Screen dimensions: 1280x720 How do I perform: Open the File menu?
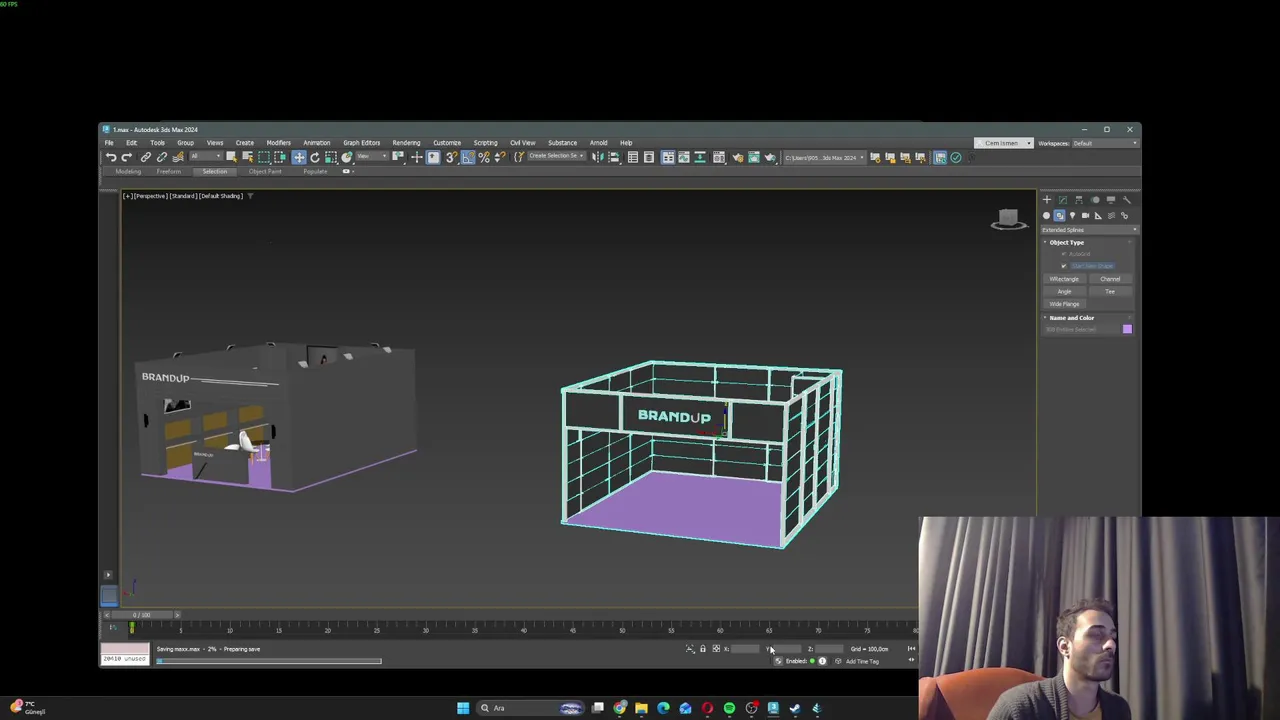point(109,143)
